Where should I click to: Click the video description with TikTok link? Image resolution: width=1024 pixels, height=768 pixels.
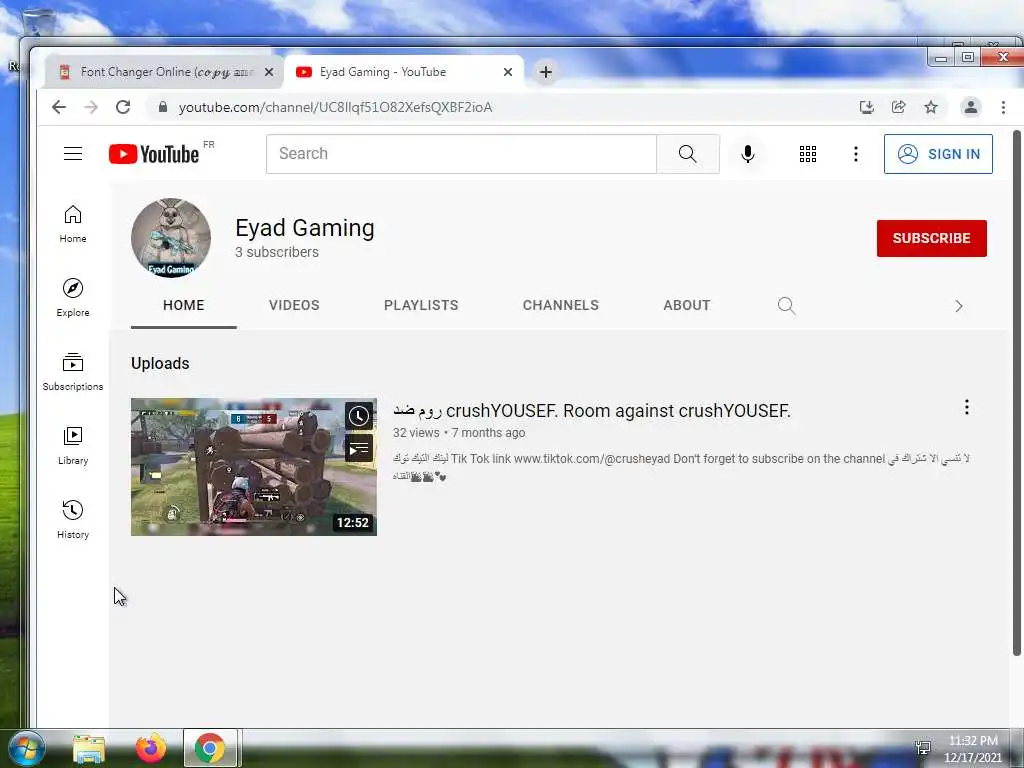[681, 467]
